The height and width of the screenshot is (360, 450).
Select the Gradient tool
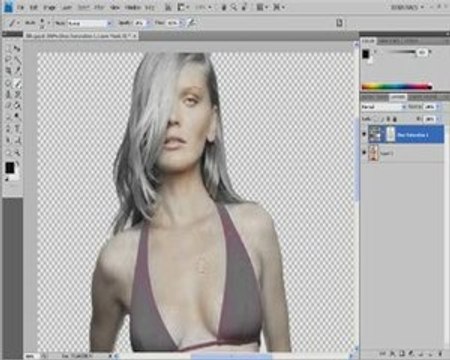pyautogui.click(x=17, y=106)
